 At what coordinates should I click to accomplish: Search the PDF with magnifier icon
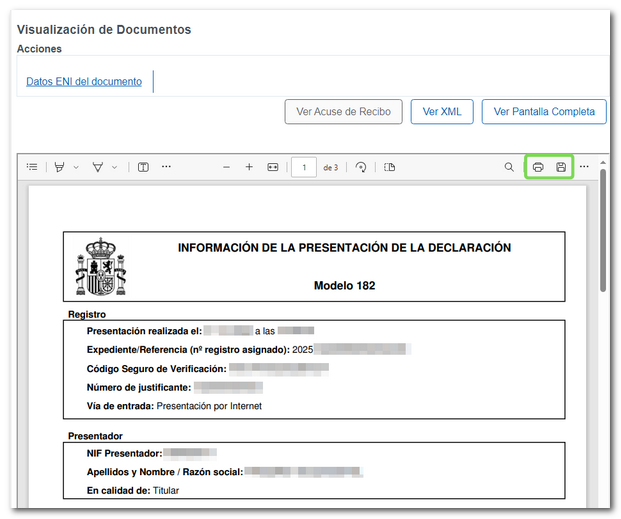(509, 167)
